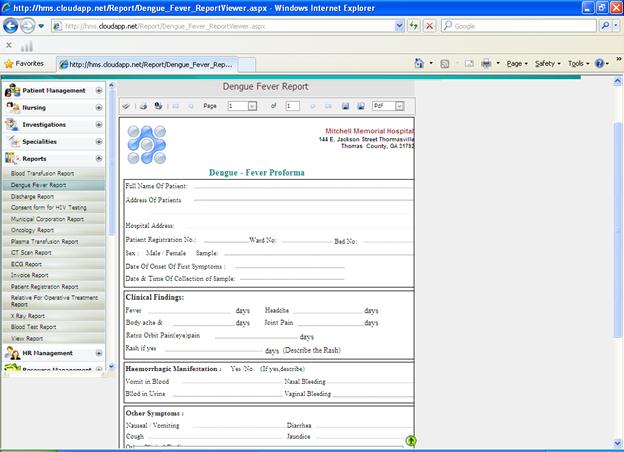The width and height of the screenshot is (624, 452).
Task: Open the Oncology Report from sidebar
Action: [x=32, y=230]
